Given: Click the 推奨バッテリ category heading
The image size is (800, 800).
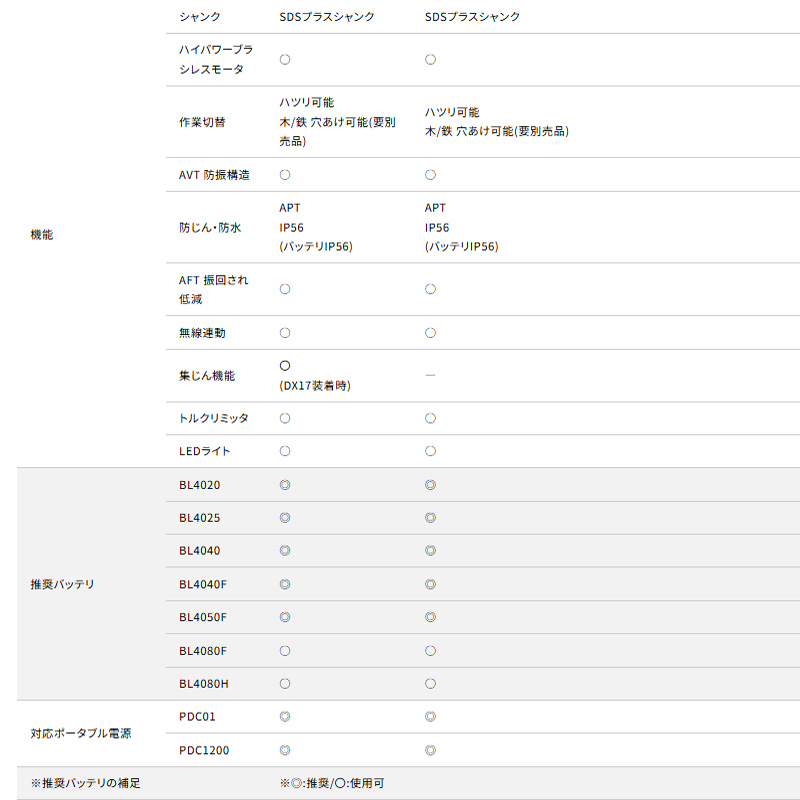Looking at the screenshot, I should [x=62, y=584].
